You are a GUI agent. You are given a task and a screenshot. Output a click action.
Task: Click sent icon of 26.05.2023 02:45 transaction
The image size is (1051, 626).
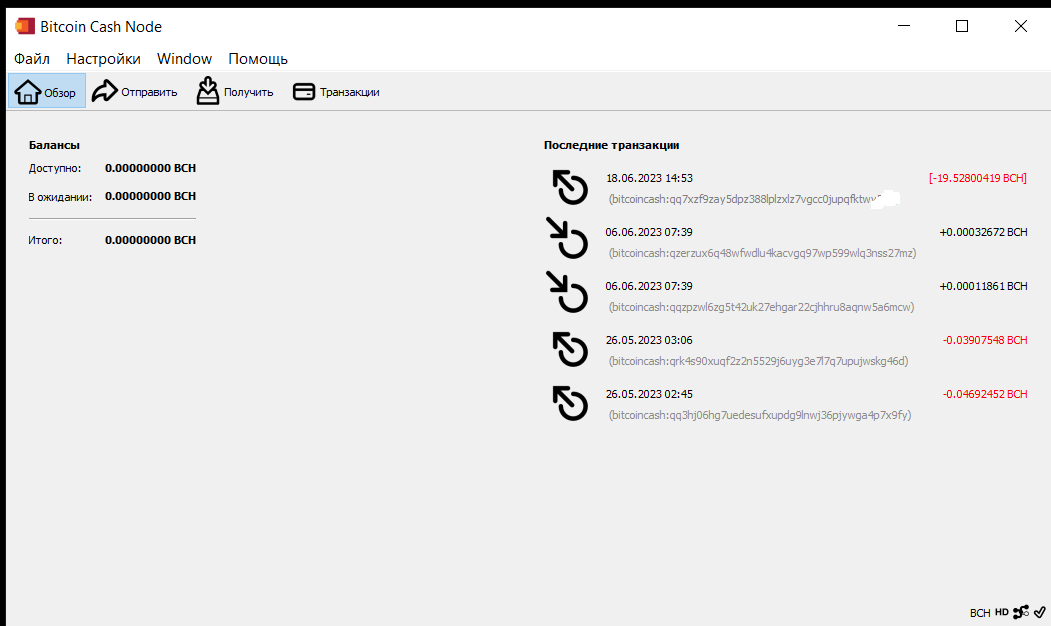point(570,403)
